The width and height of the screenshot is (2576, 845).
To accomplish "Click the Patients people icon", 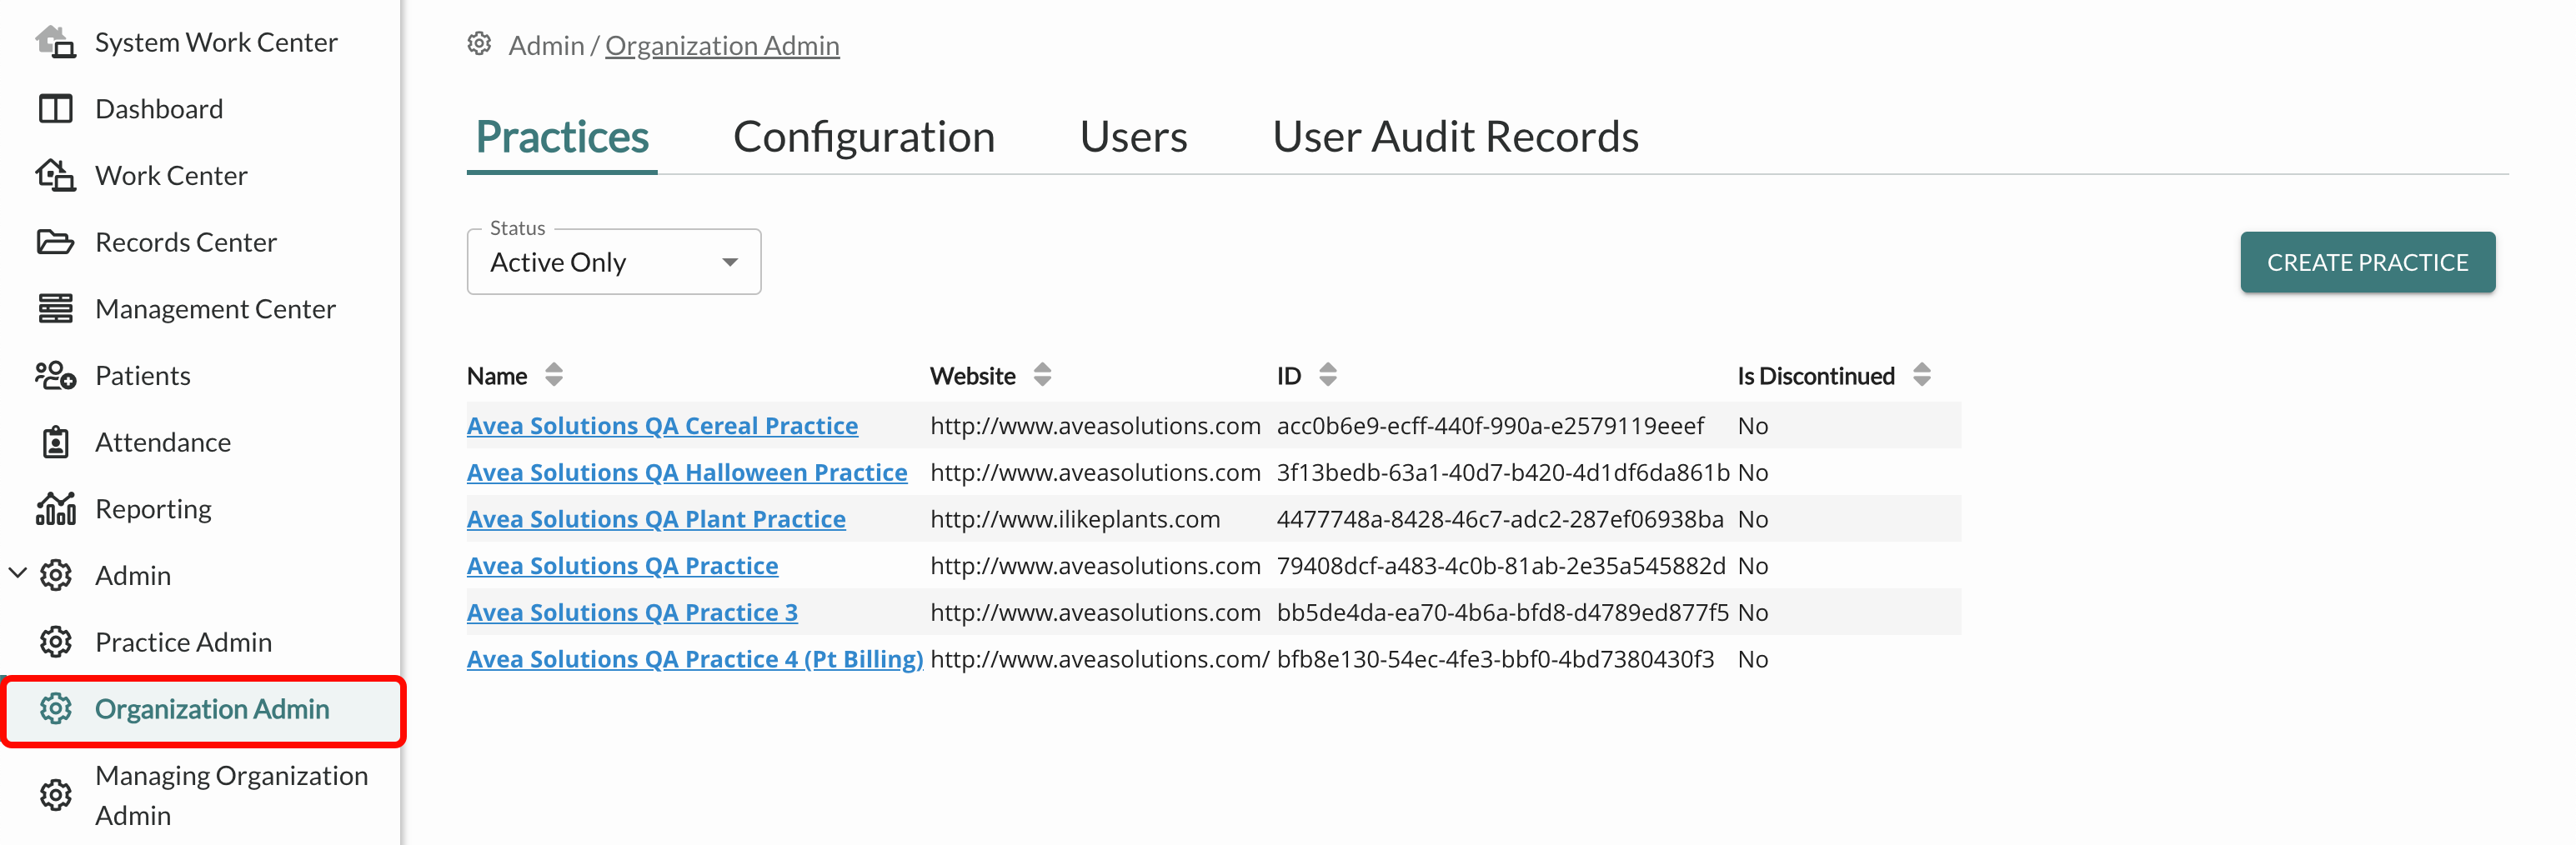I will click(56, 375).
